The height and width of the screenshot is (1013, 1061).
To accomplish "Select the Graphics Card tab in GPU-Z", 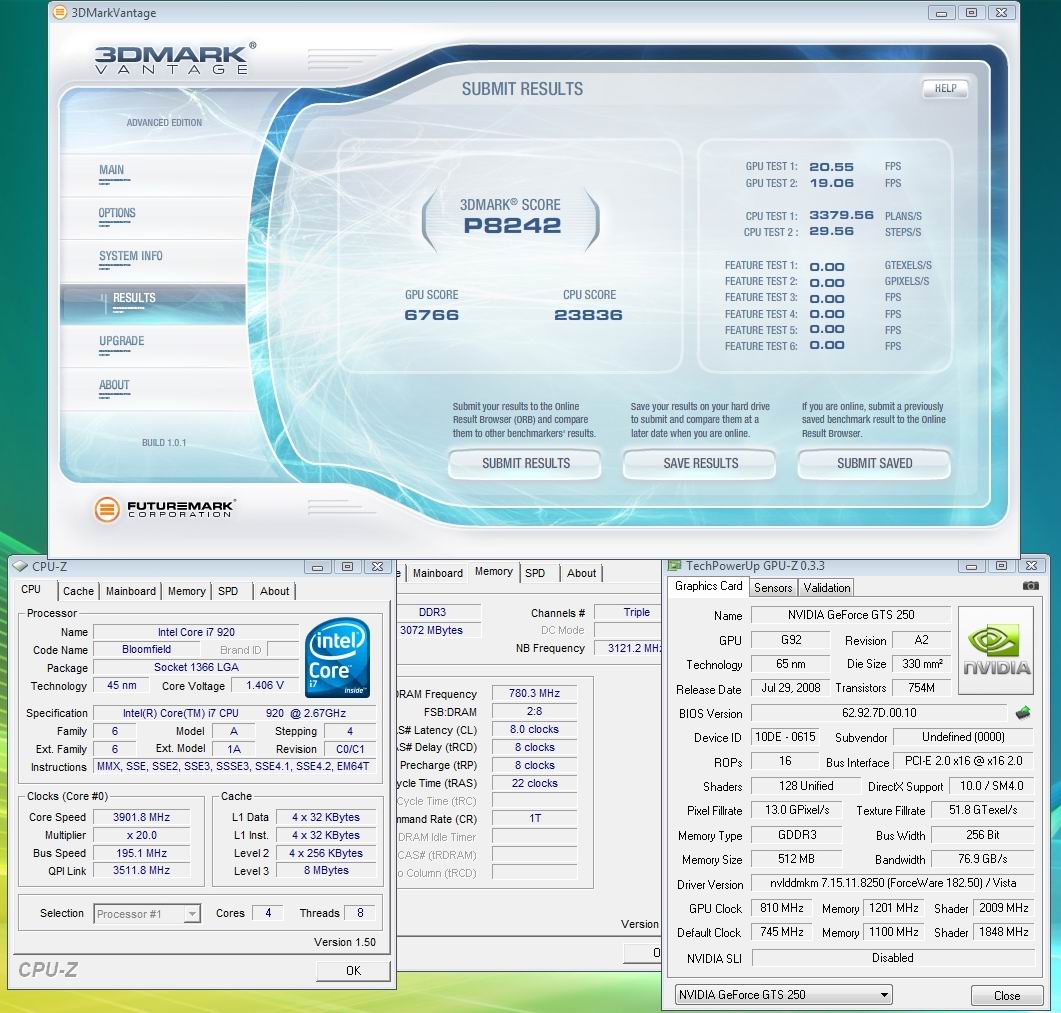I will (708, 586).
